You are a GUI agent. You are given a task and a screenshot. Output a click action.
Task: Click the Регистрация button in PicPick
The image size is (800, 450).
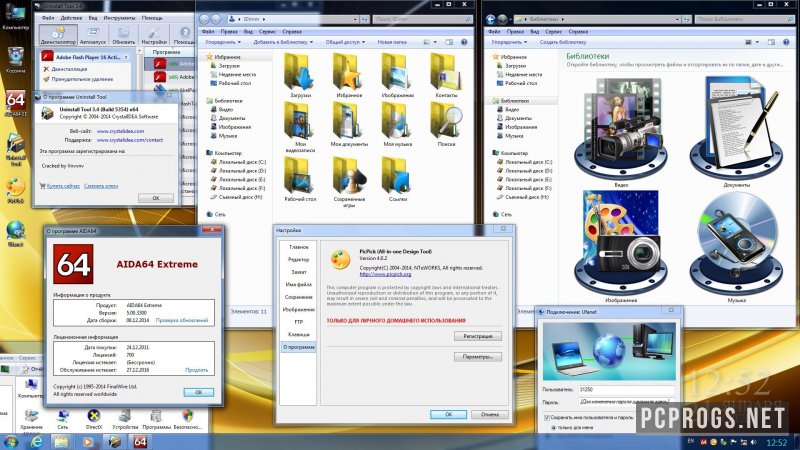pos(478,336)
